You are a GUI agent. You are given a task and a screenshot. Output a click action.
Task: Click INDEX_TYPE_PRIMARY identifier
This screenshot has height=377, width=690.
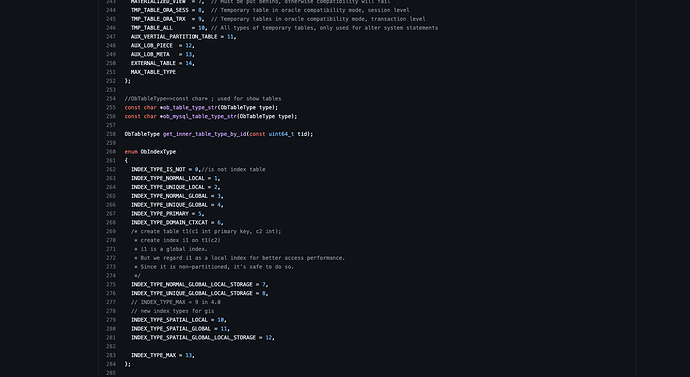tap(160, 214)
